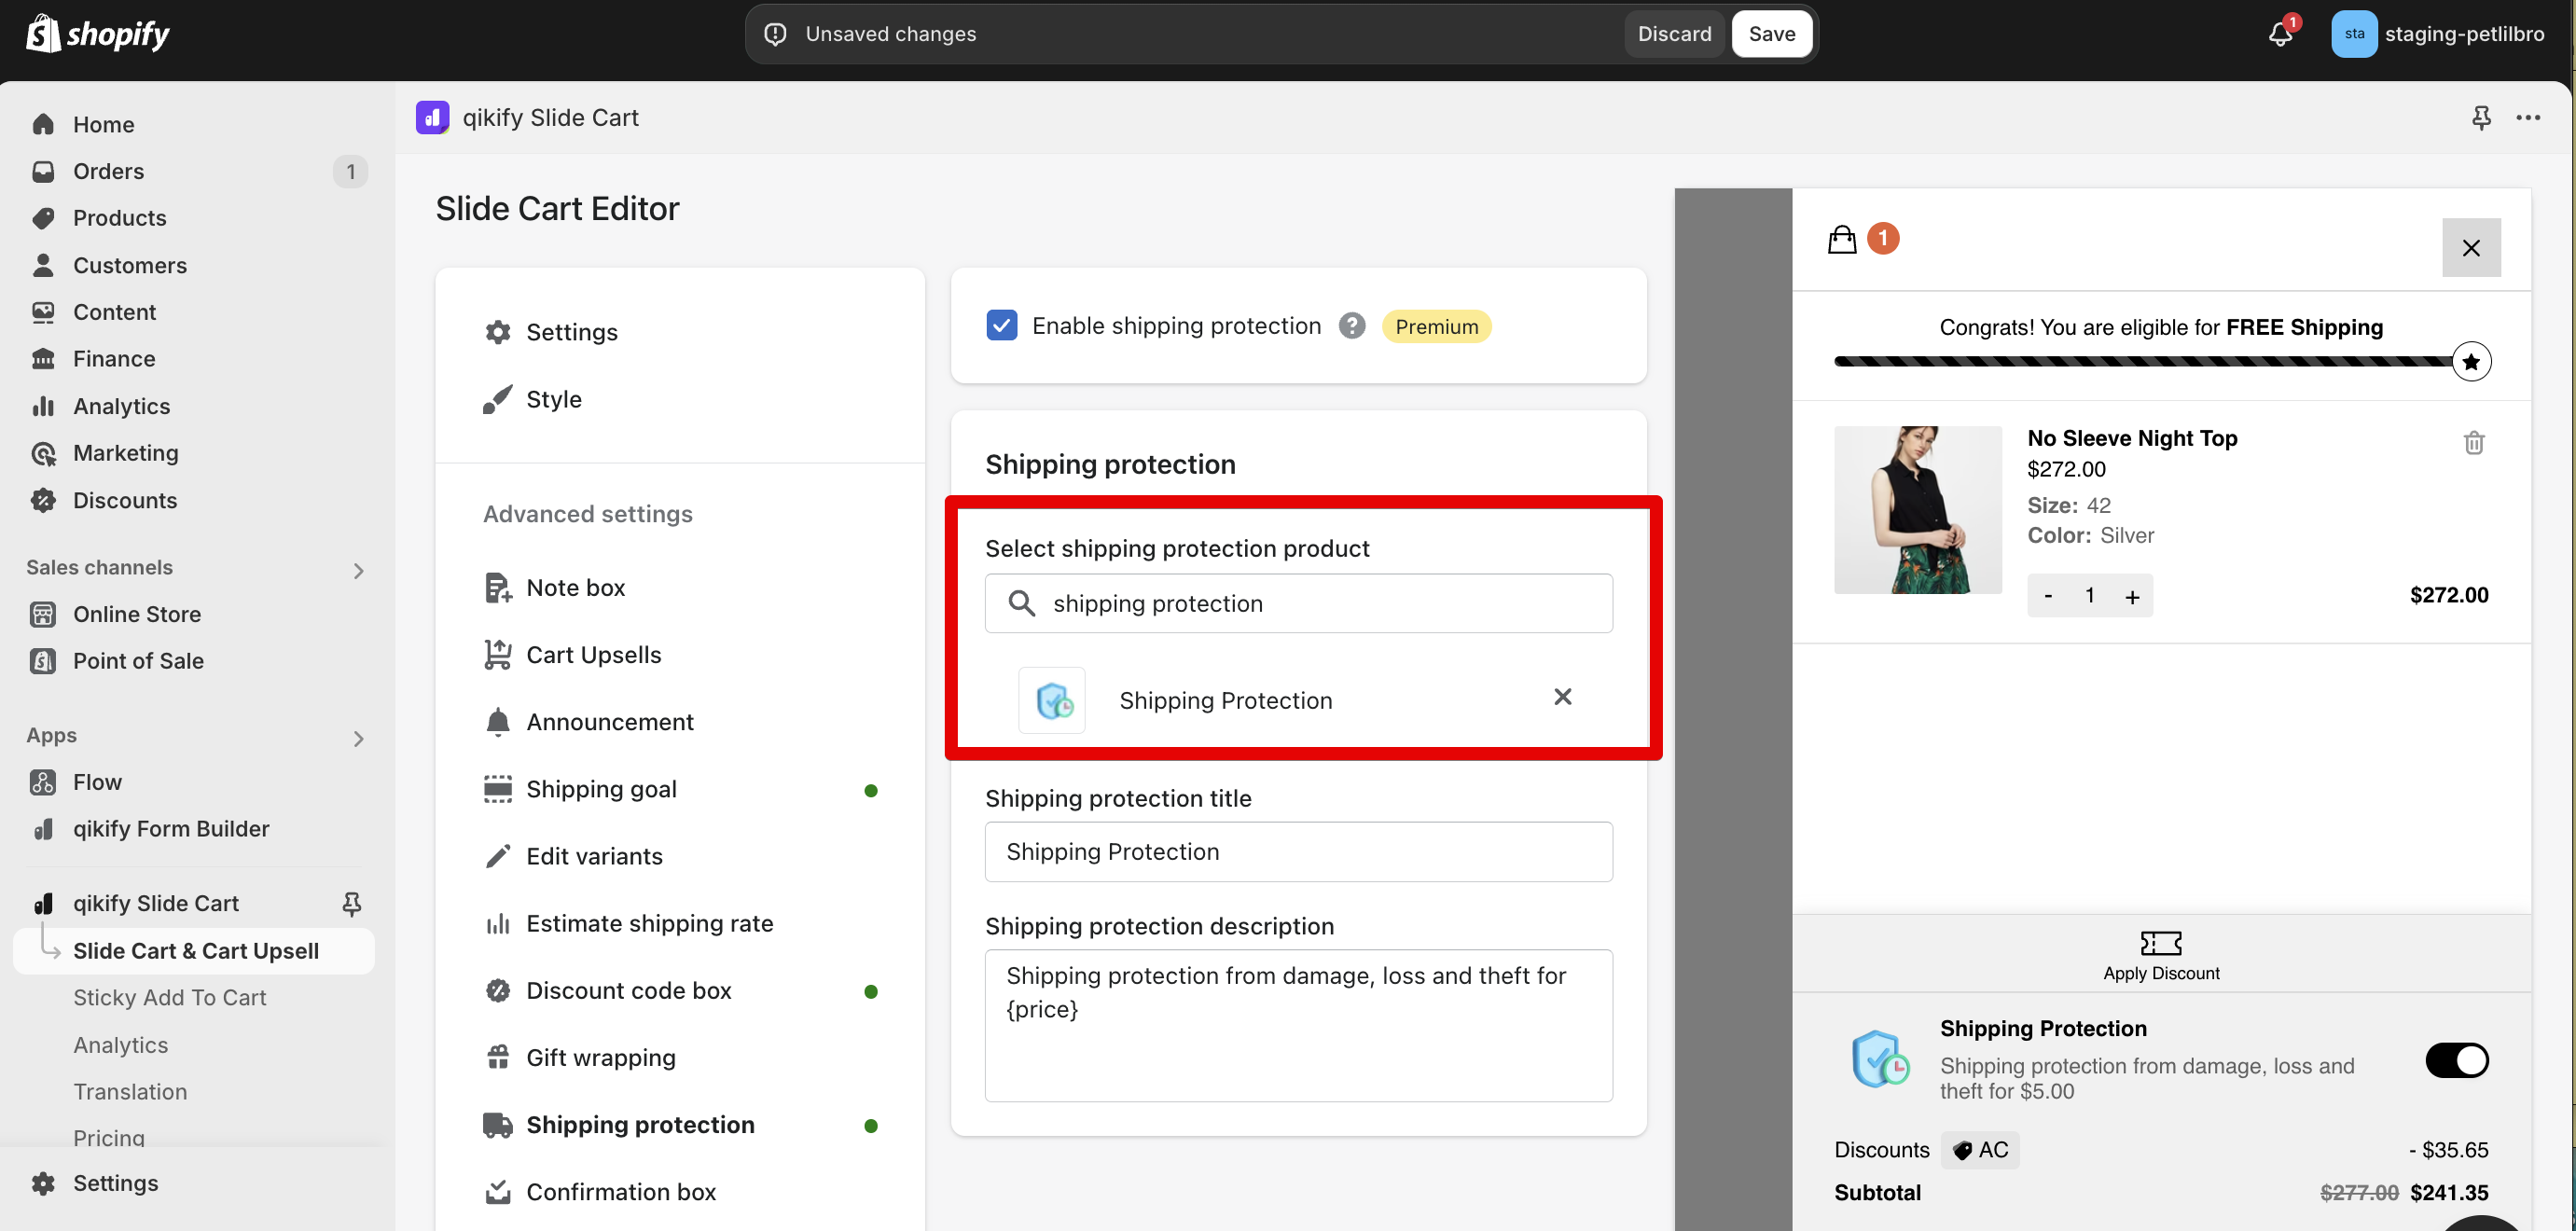2576x1231 pixels.
Task: Click the product search field
Action: 1298,603
